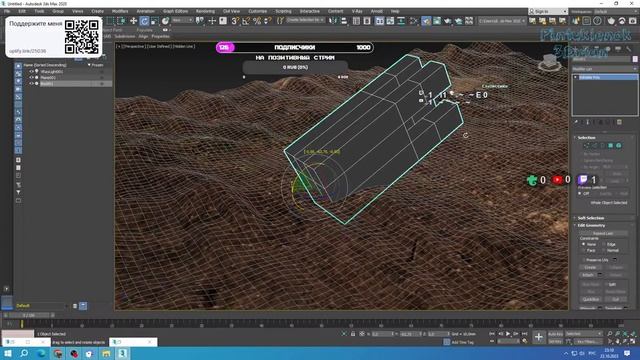
Task: Click the Rectangular Selection Region icon
Action: pyautogui.click(x=110, y=21)
